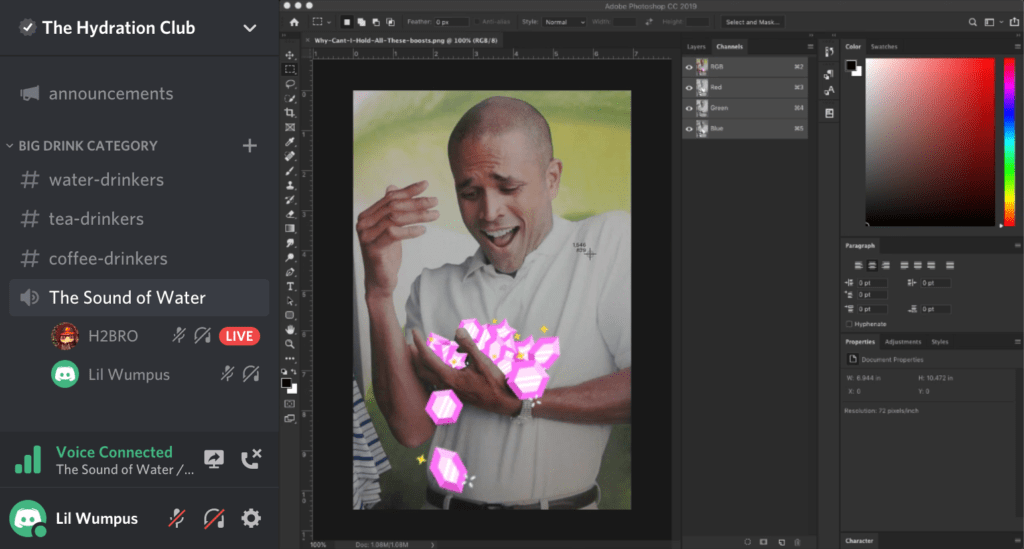
Task: Enable the Hyphenate checkbox
Action: (x=850, y=324)
